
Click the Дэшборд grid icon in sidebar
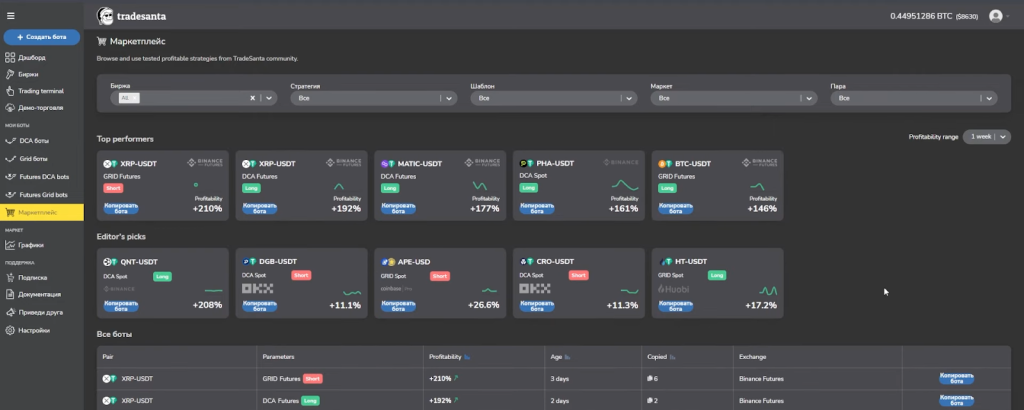pyautogui.click(x=10, y=57)
